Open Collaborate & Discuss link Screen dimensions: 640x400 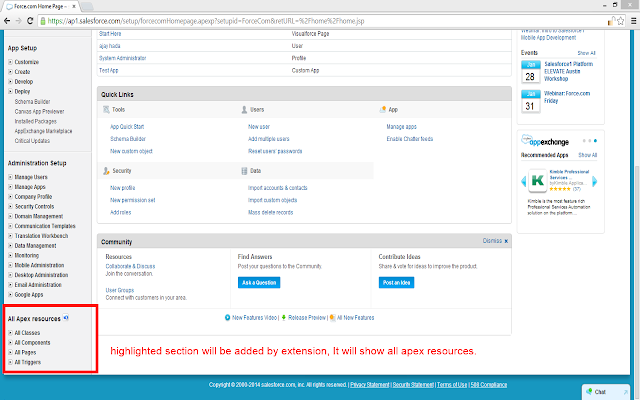point(130,266)
